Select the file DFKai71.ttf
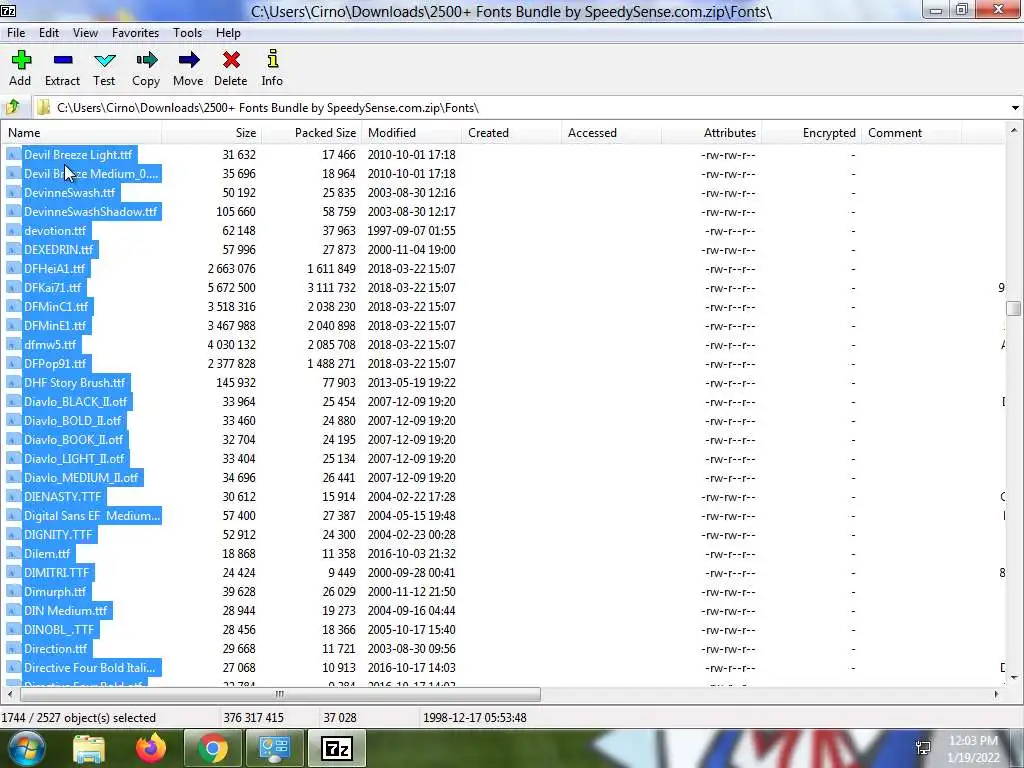Image resolution: width=1024 pixels, height=768 pixels. [x=53, y=287]
